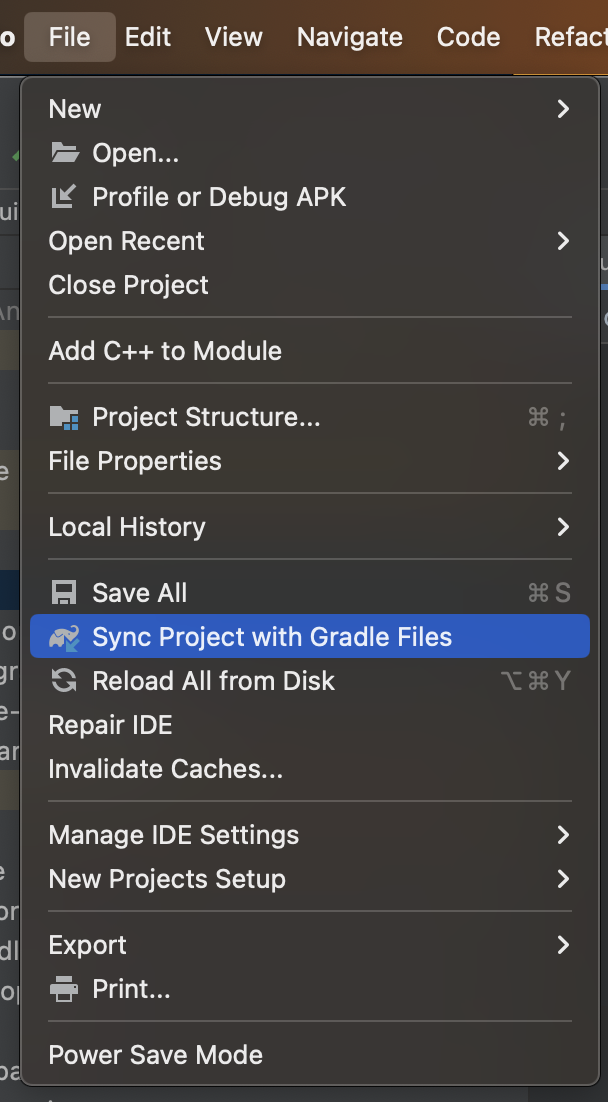Select Repair IDE option

(x=110, y=725)
